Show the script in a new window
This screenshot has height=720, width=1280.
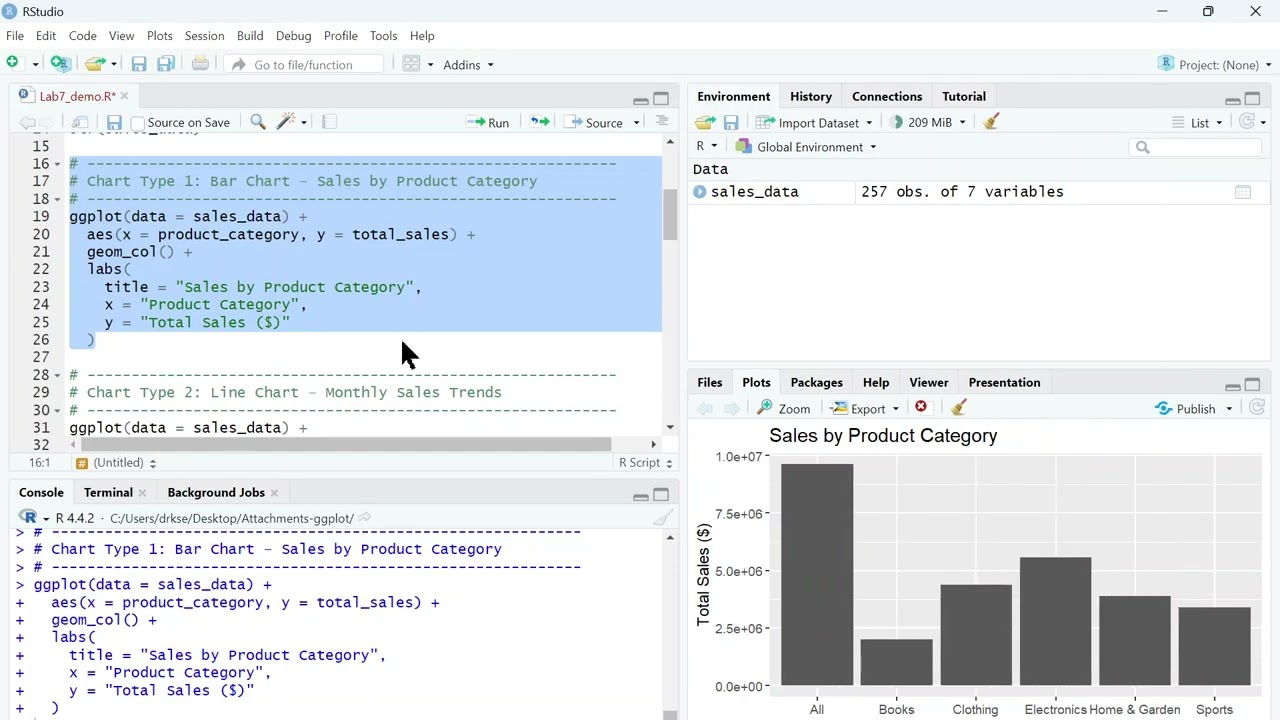[x=81, y=122]
